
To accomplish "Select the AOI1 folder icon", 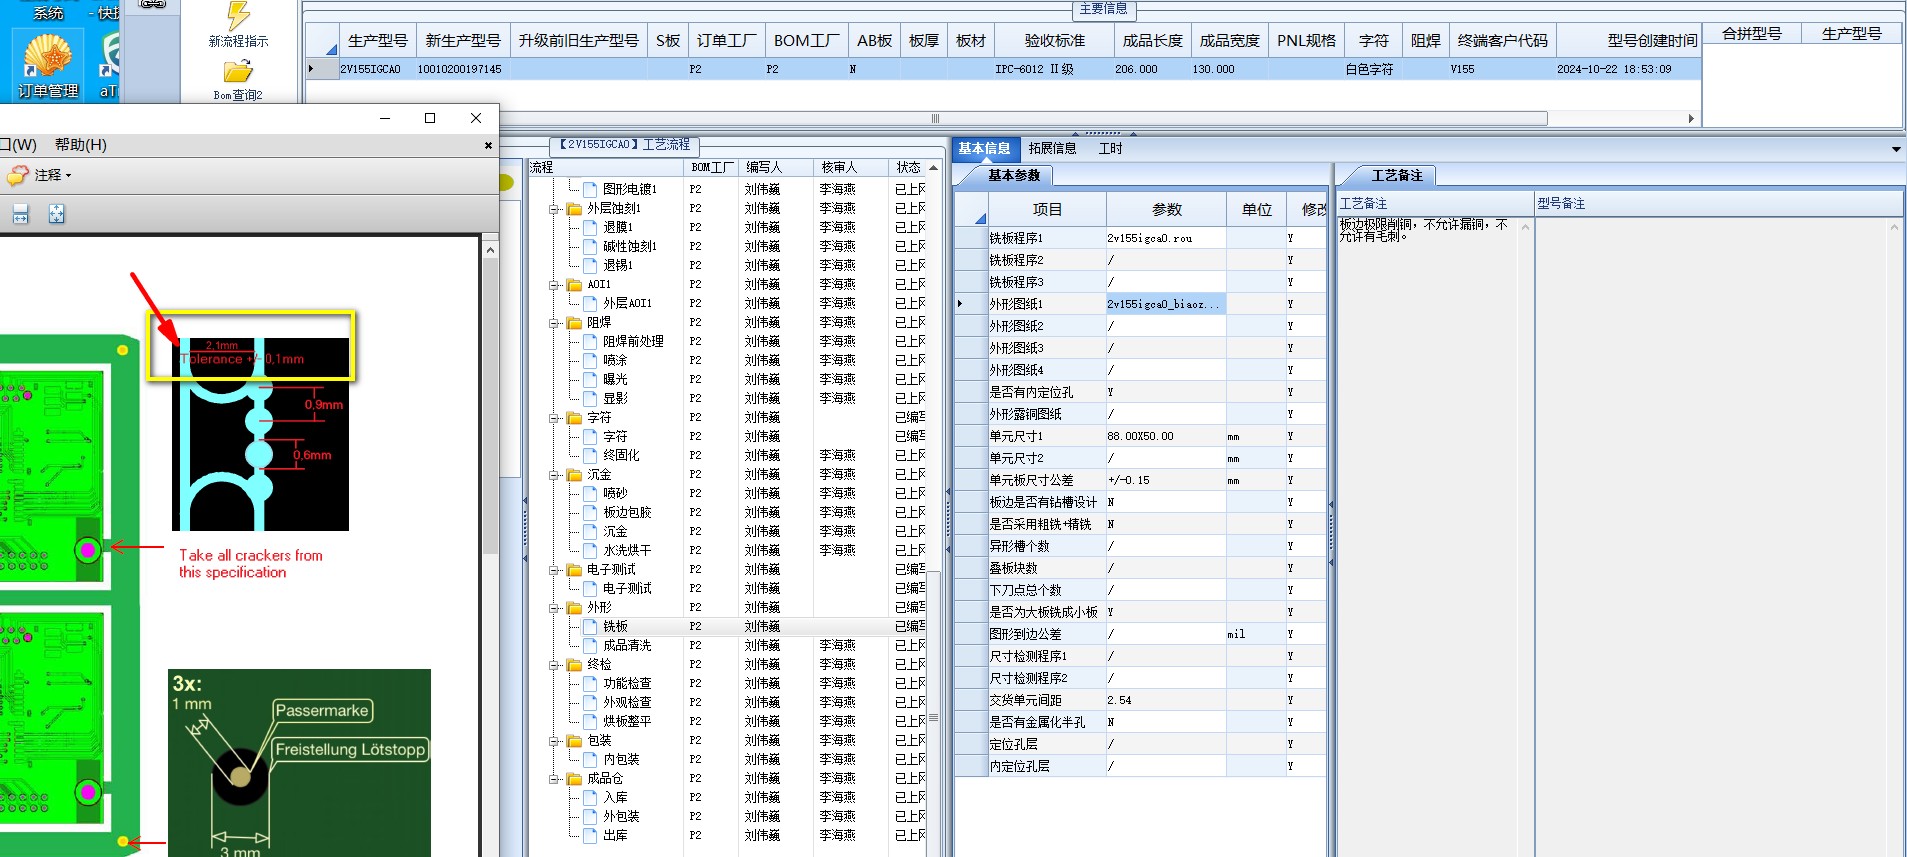I will coord(574,285).
